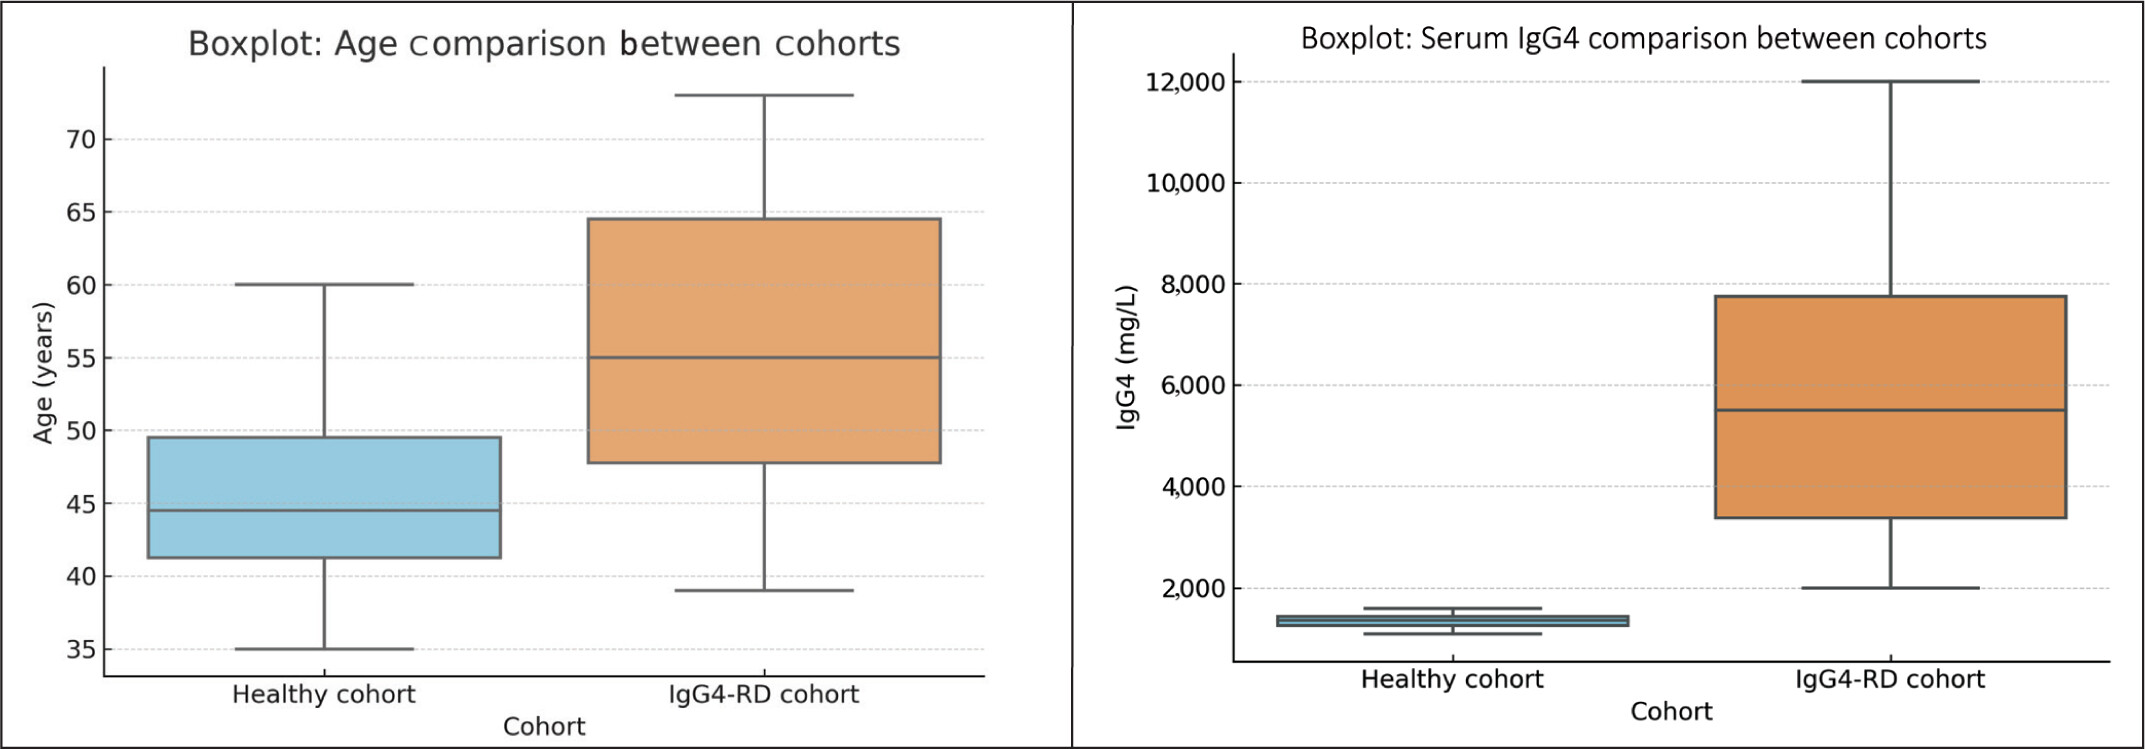
Task: Click the thin blue Healthy cohort IgG4 box
Action: tap(1452, 621)
